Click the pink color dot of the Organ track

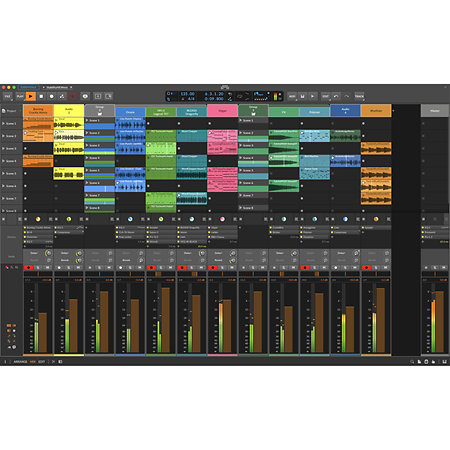(x=222, y=219)
